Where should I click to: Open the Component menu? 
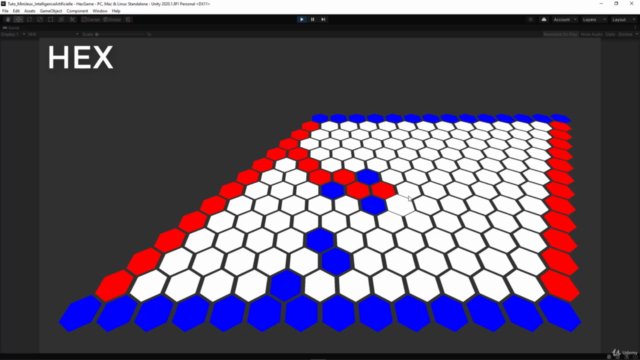tap(77, 11)
